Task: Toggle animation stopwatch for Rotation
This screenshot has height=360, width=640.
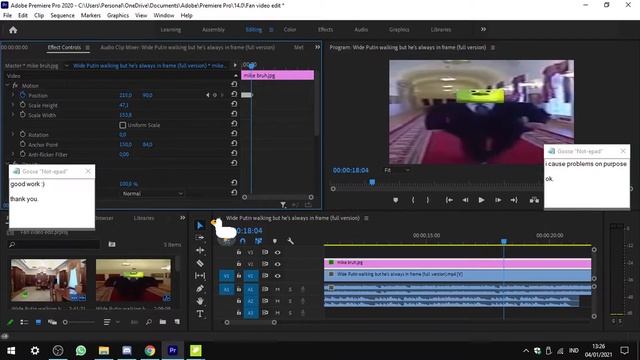Action: (x=23, y=134)
